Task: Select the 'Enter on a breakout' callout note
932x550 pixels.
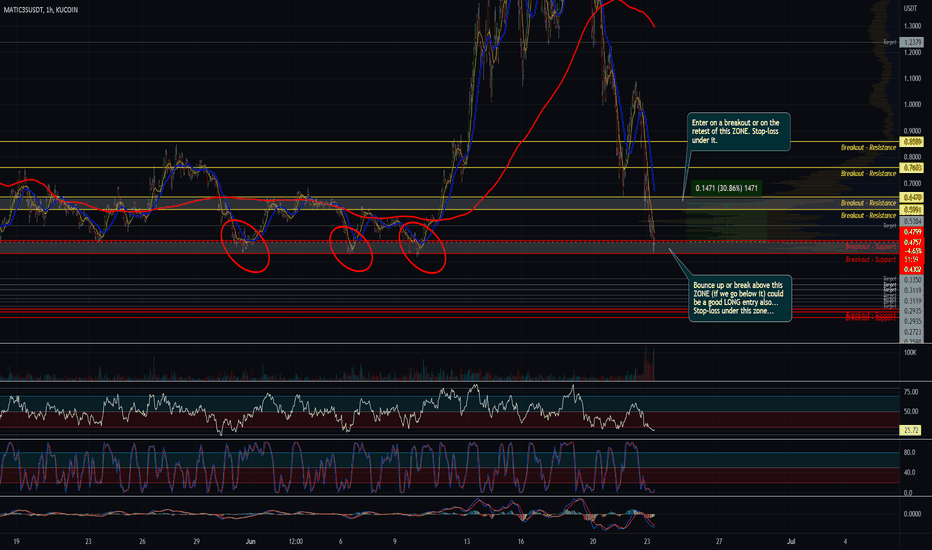Action: 739,131
